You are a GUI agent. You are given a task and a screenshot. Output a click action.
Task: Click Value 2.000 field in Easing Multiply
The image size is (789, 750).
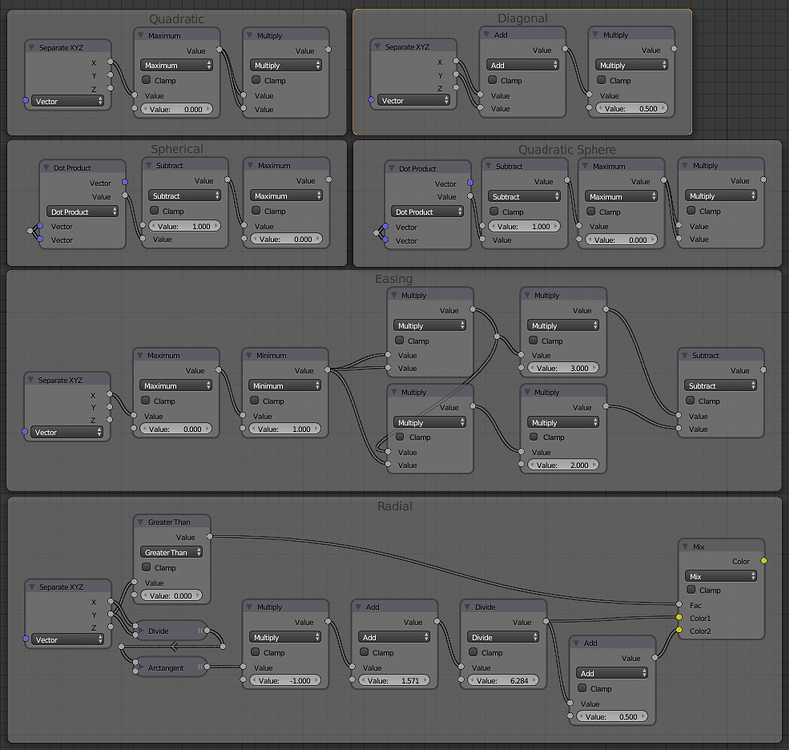pos(563,465)
